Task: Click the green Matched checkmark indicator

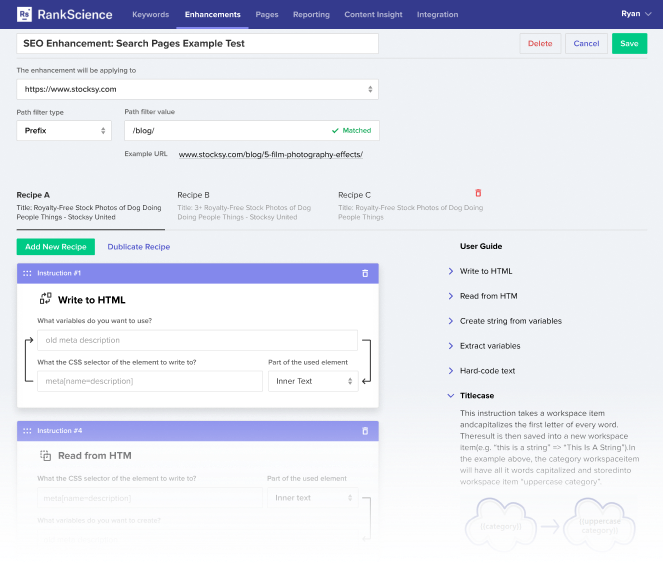Action: (x=351, y=131)
